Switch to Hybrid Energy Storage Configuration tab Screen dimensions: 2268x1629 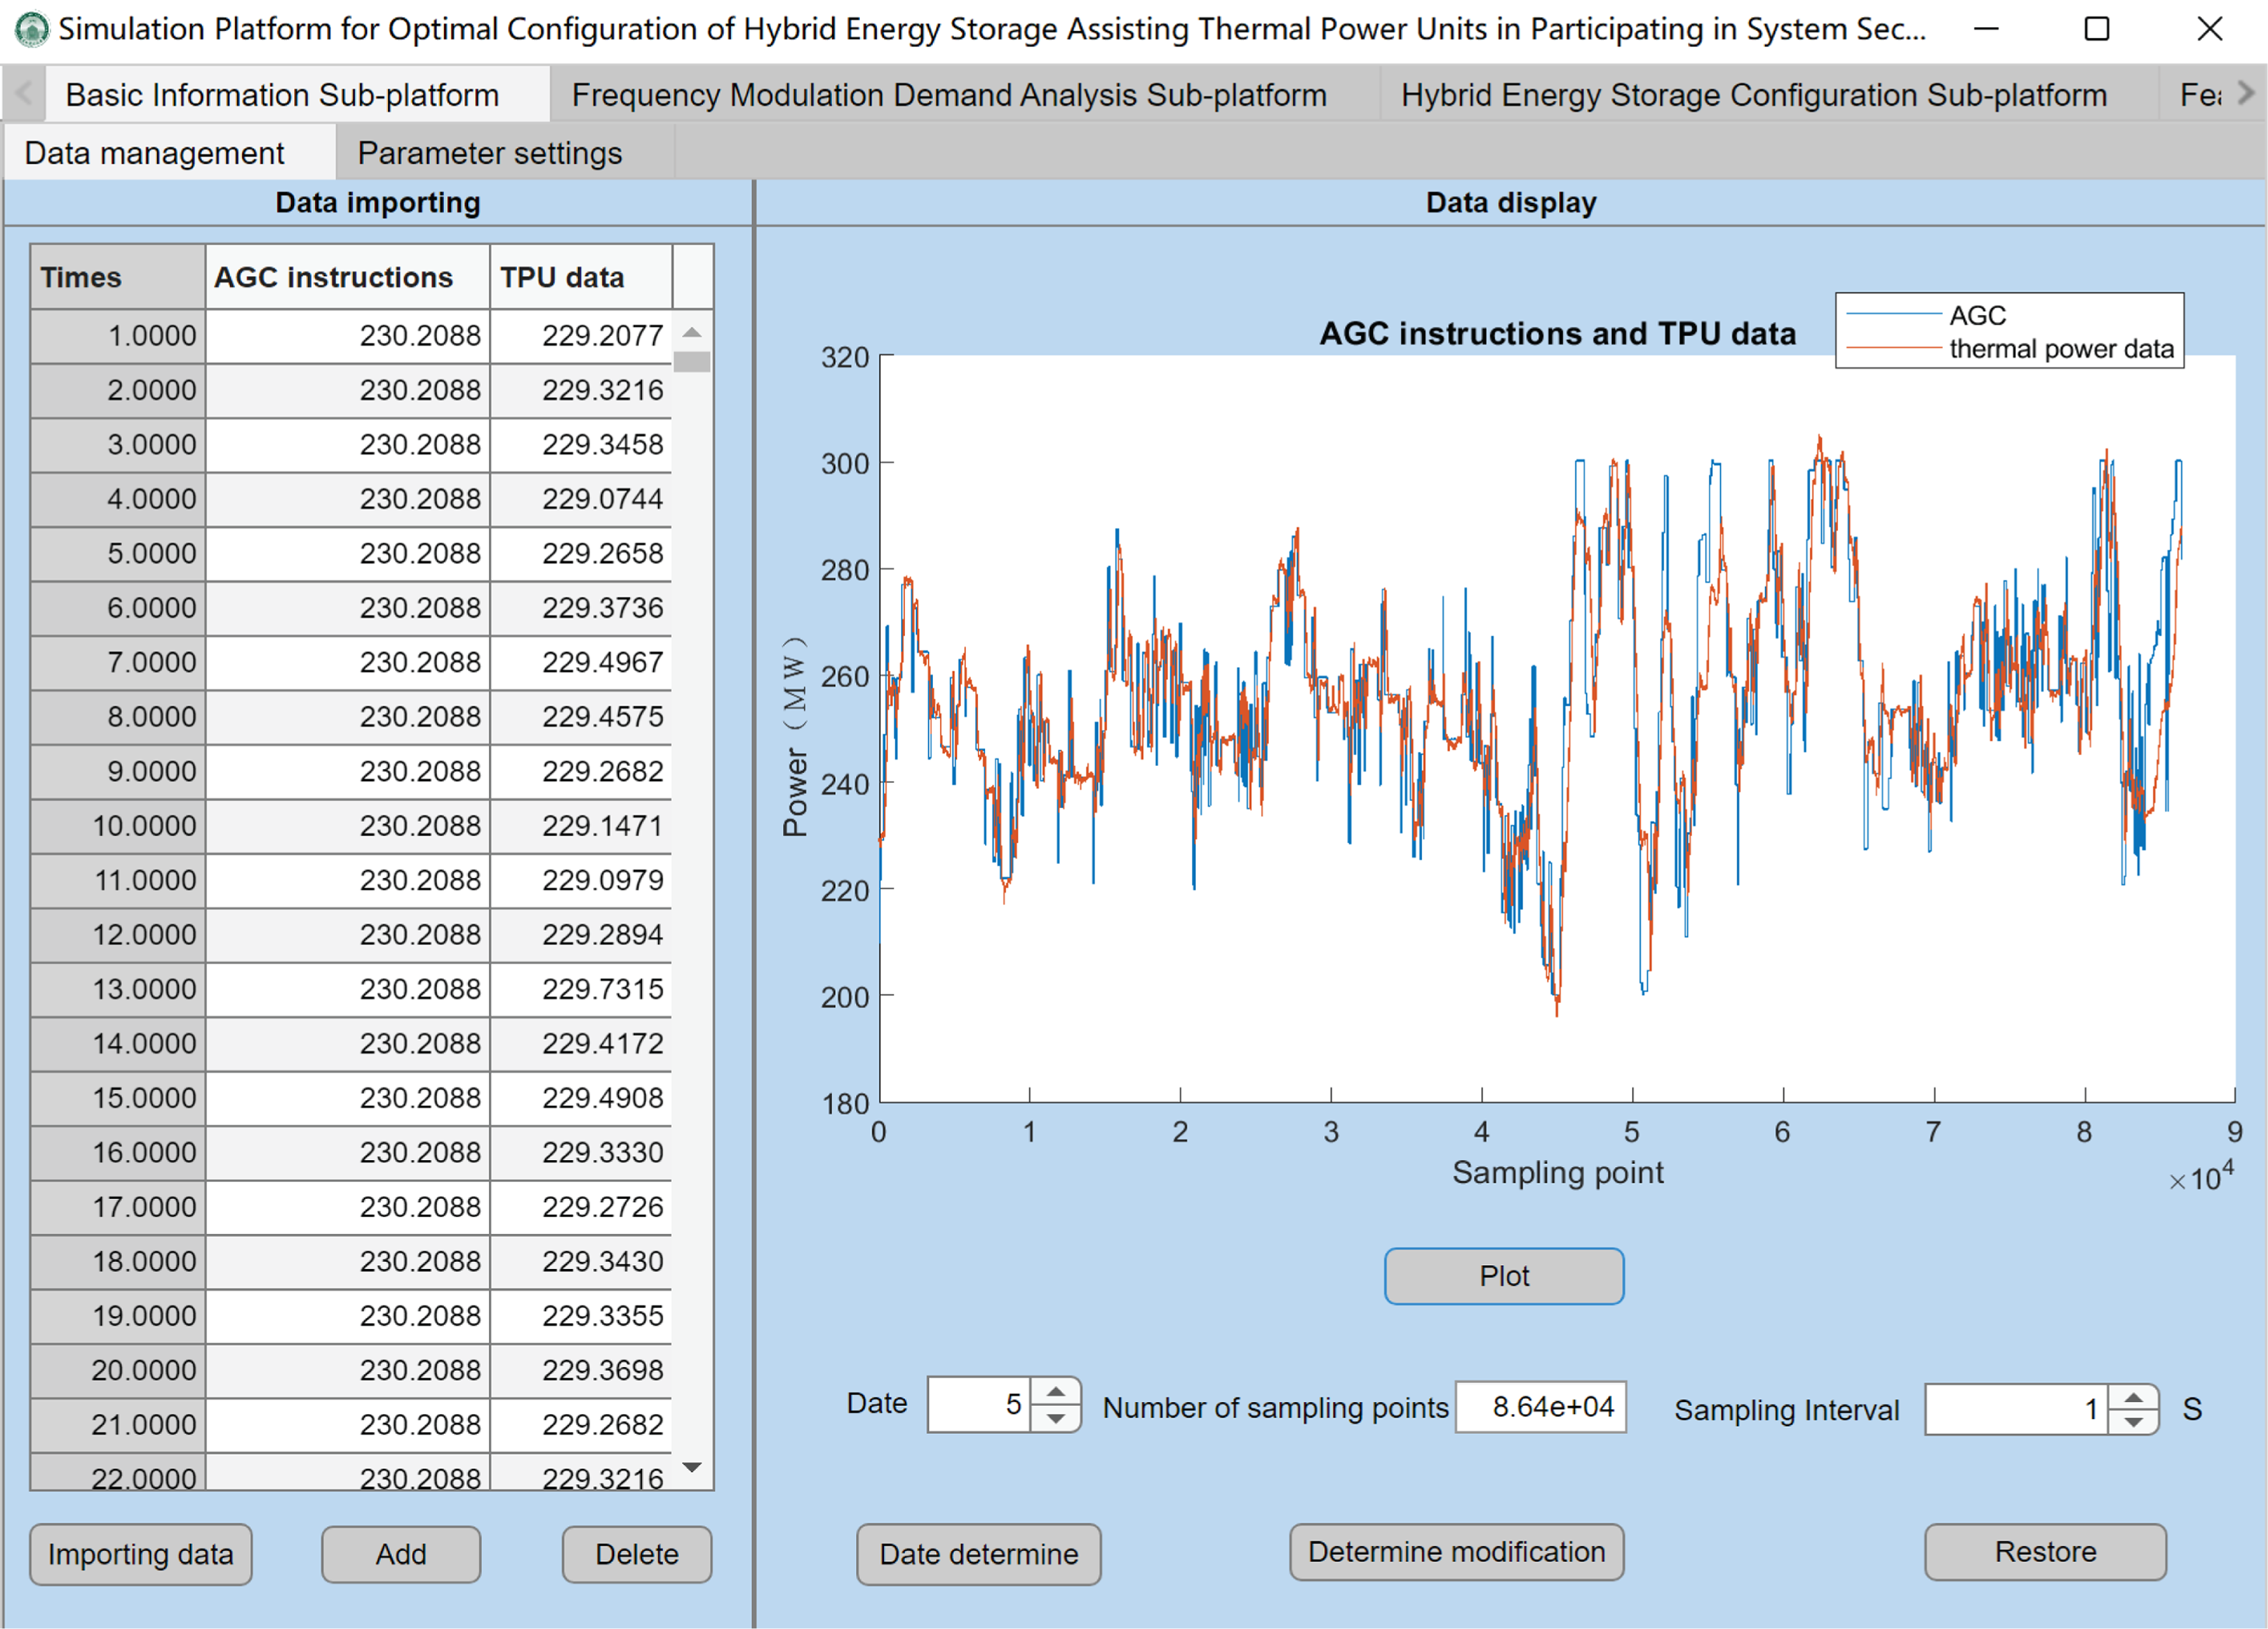click(1753, 95)
